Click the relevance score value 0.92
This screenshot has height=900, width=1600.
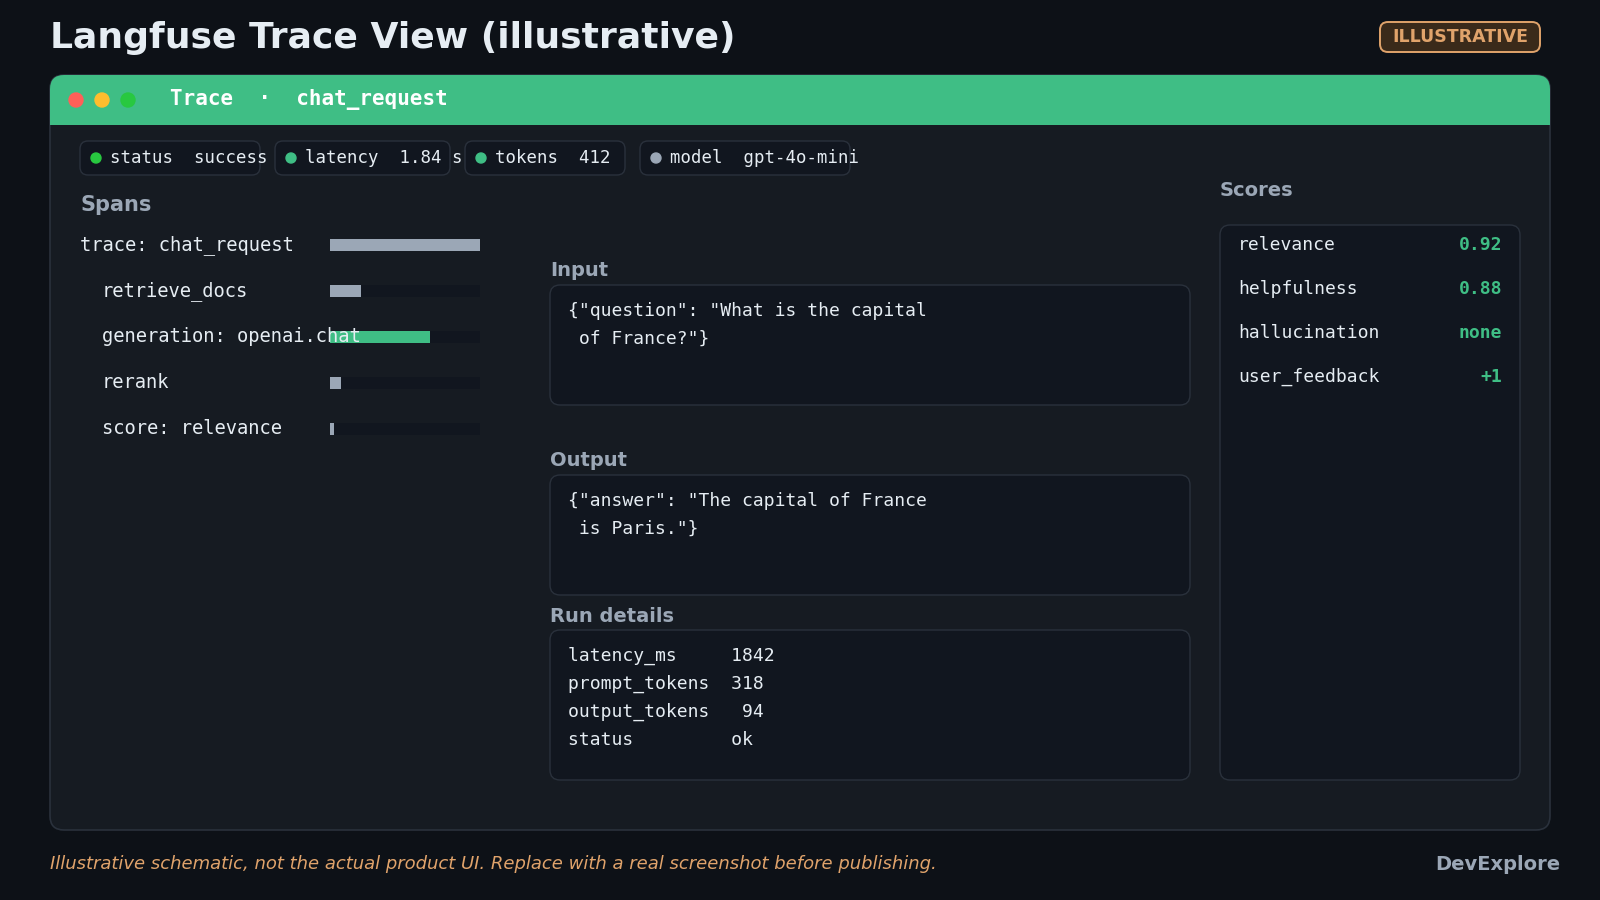(1480, 244)
